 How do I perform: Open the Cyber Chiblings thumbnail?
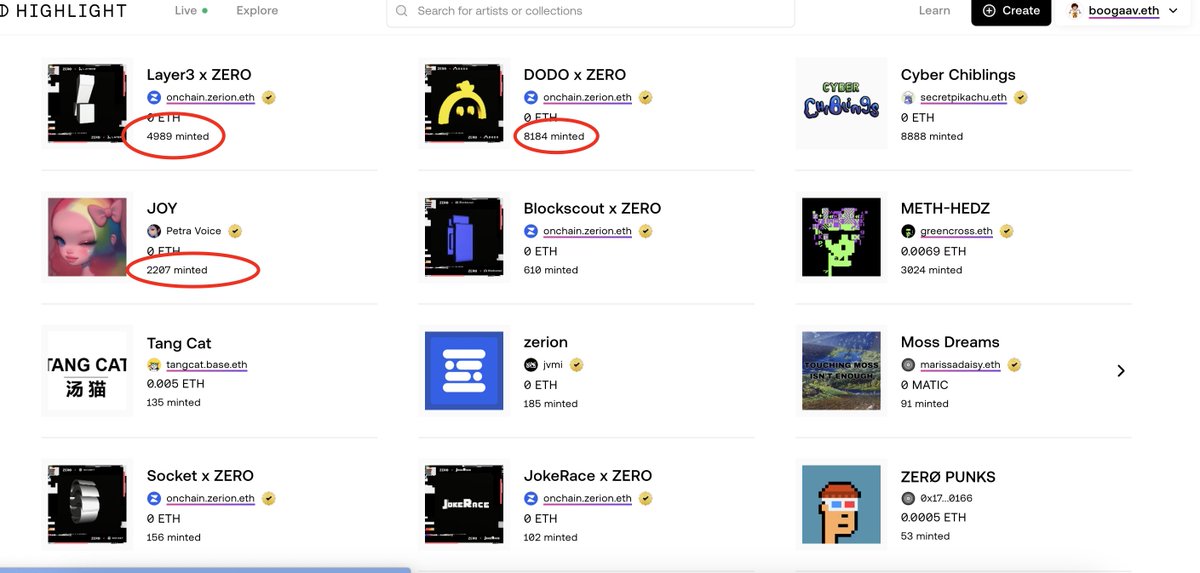(841, 104)
